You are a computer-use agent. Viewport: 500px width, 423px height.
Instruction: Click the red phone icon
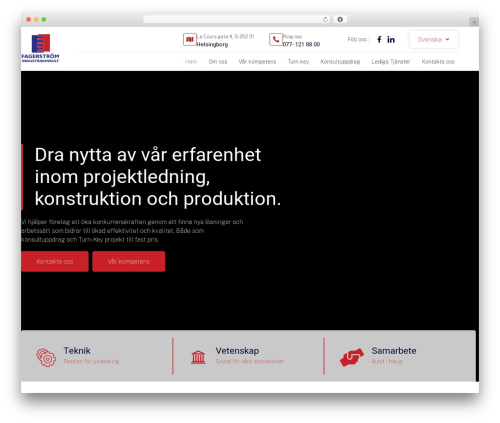coord(276,39)
